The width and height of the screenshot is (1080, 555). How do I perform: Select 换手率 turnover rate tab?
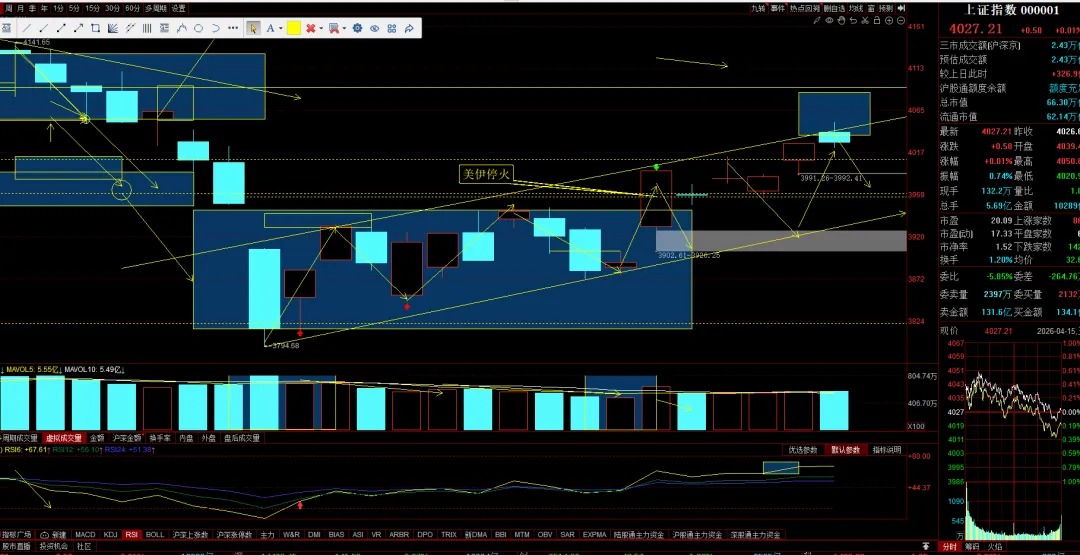point(160,438)
